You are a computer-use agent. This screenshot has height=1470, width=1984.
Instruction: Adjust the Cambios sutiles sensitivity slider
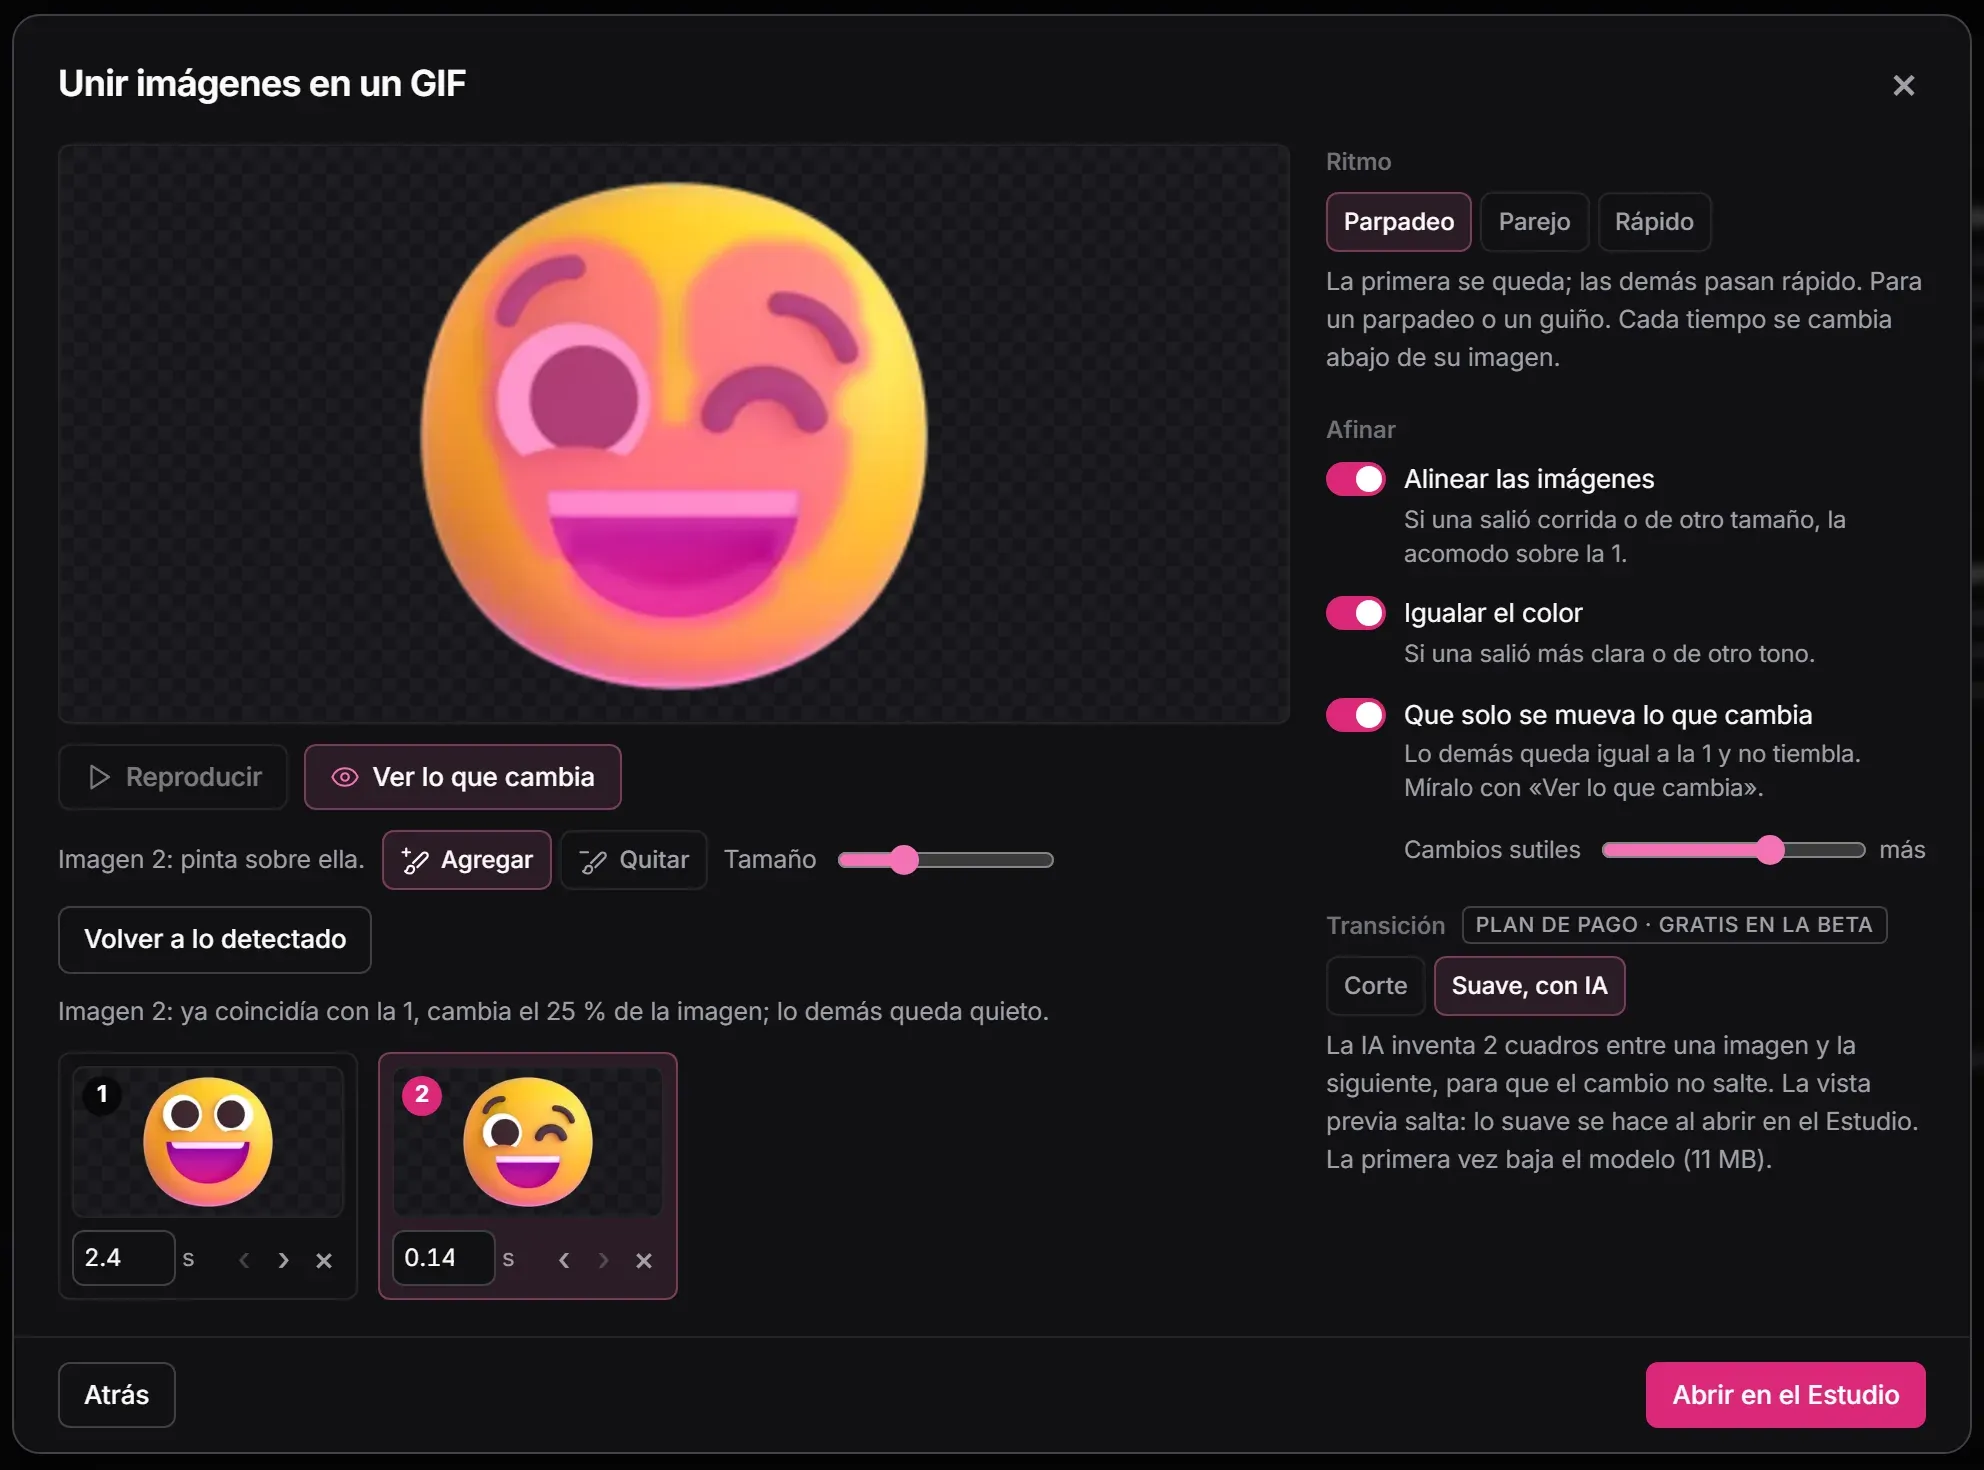[1733, 850]
